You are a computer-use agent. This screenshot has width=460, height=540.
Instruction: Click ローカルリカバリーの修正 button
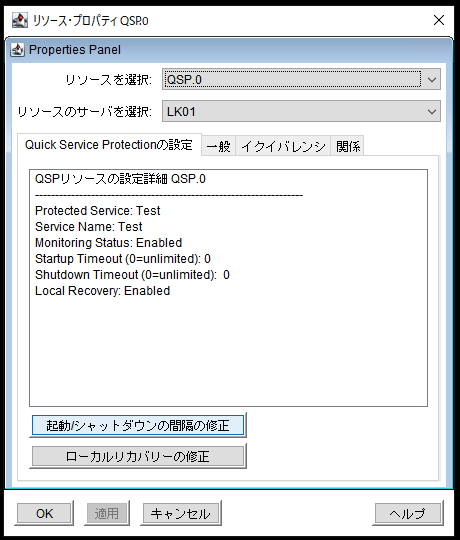pyautogui.click(x=138, y=456)
